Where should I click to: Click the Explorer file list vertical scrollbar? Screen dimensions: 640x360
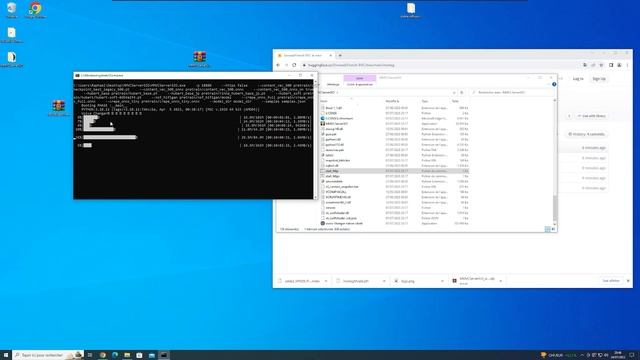click(x=555, y=162)
